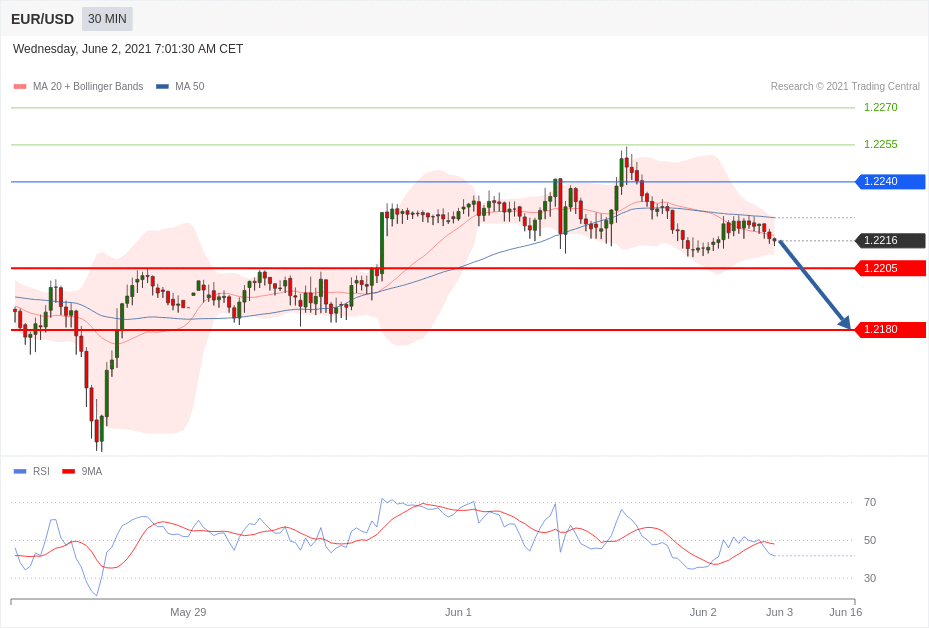929x629 pixels.
Task: Click the pink MA 20 Bollinger legend marker
Action: coord(20,87)
